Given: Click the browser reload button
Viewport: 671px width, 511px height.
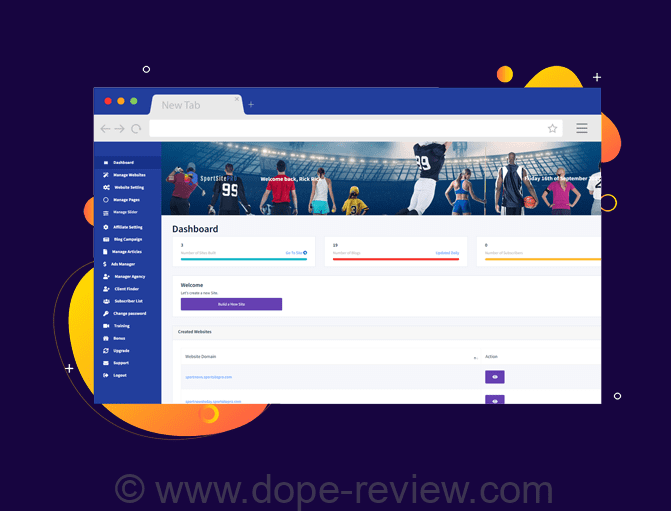Looking at the screenshot, I should 134,129.
